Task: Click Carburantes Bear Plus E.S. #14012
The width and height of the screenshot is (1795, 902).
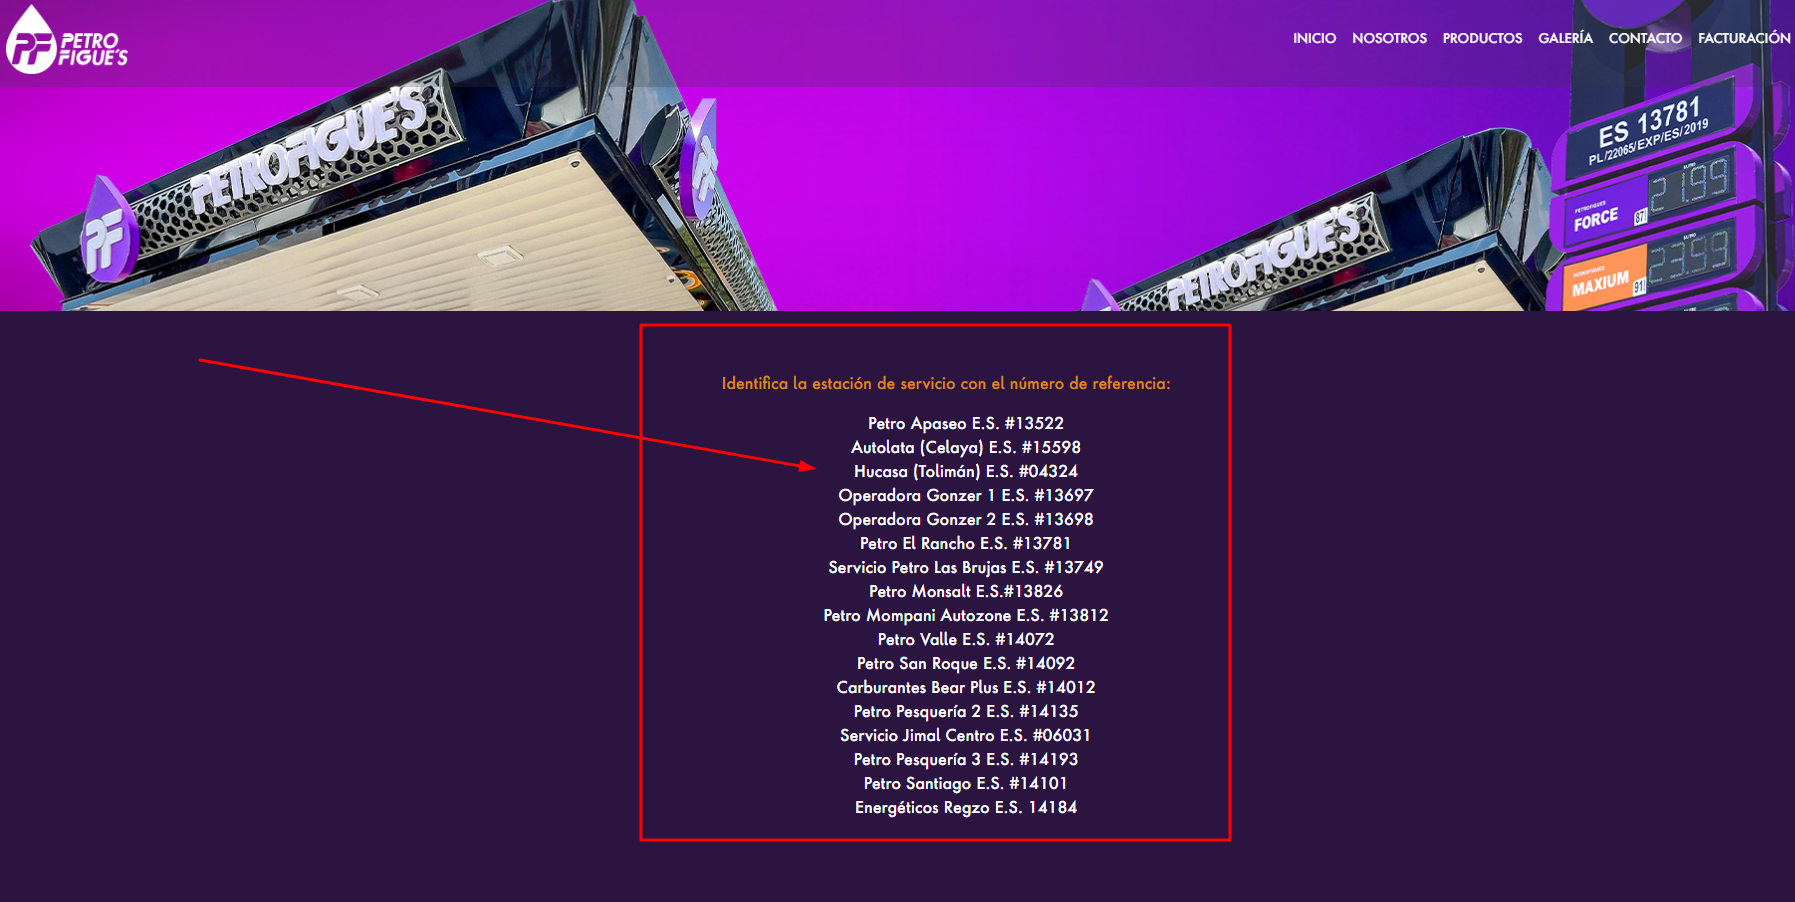Action: [x=965, y=687]
